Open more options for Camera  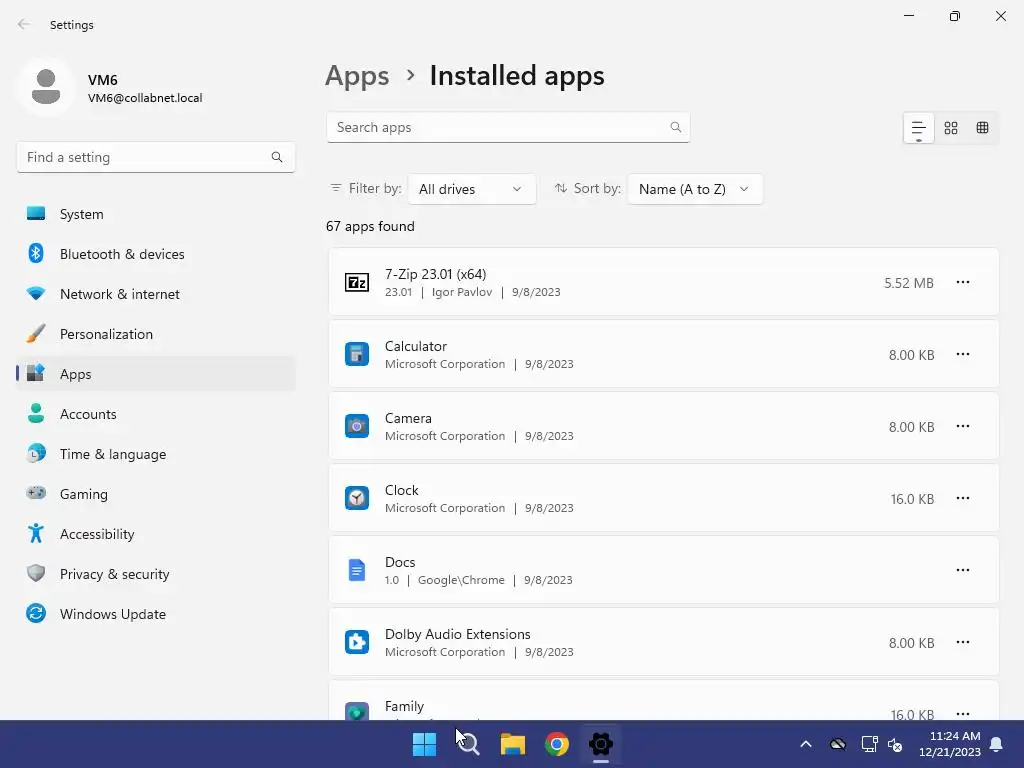click(x=963, y=426)
